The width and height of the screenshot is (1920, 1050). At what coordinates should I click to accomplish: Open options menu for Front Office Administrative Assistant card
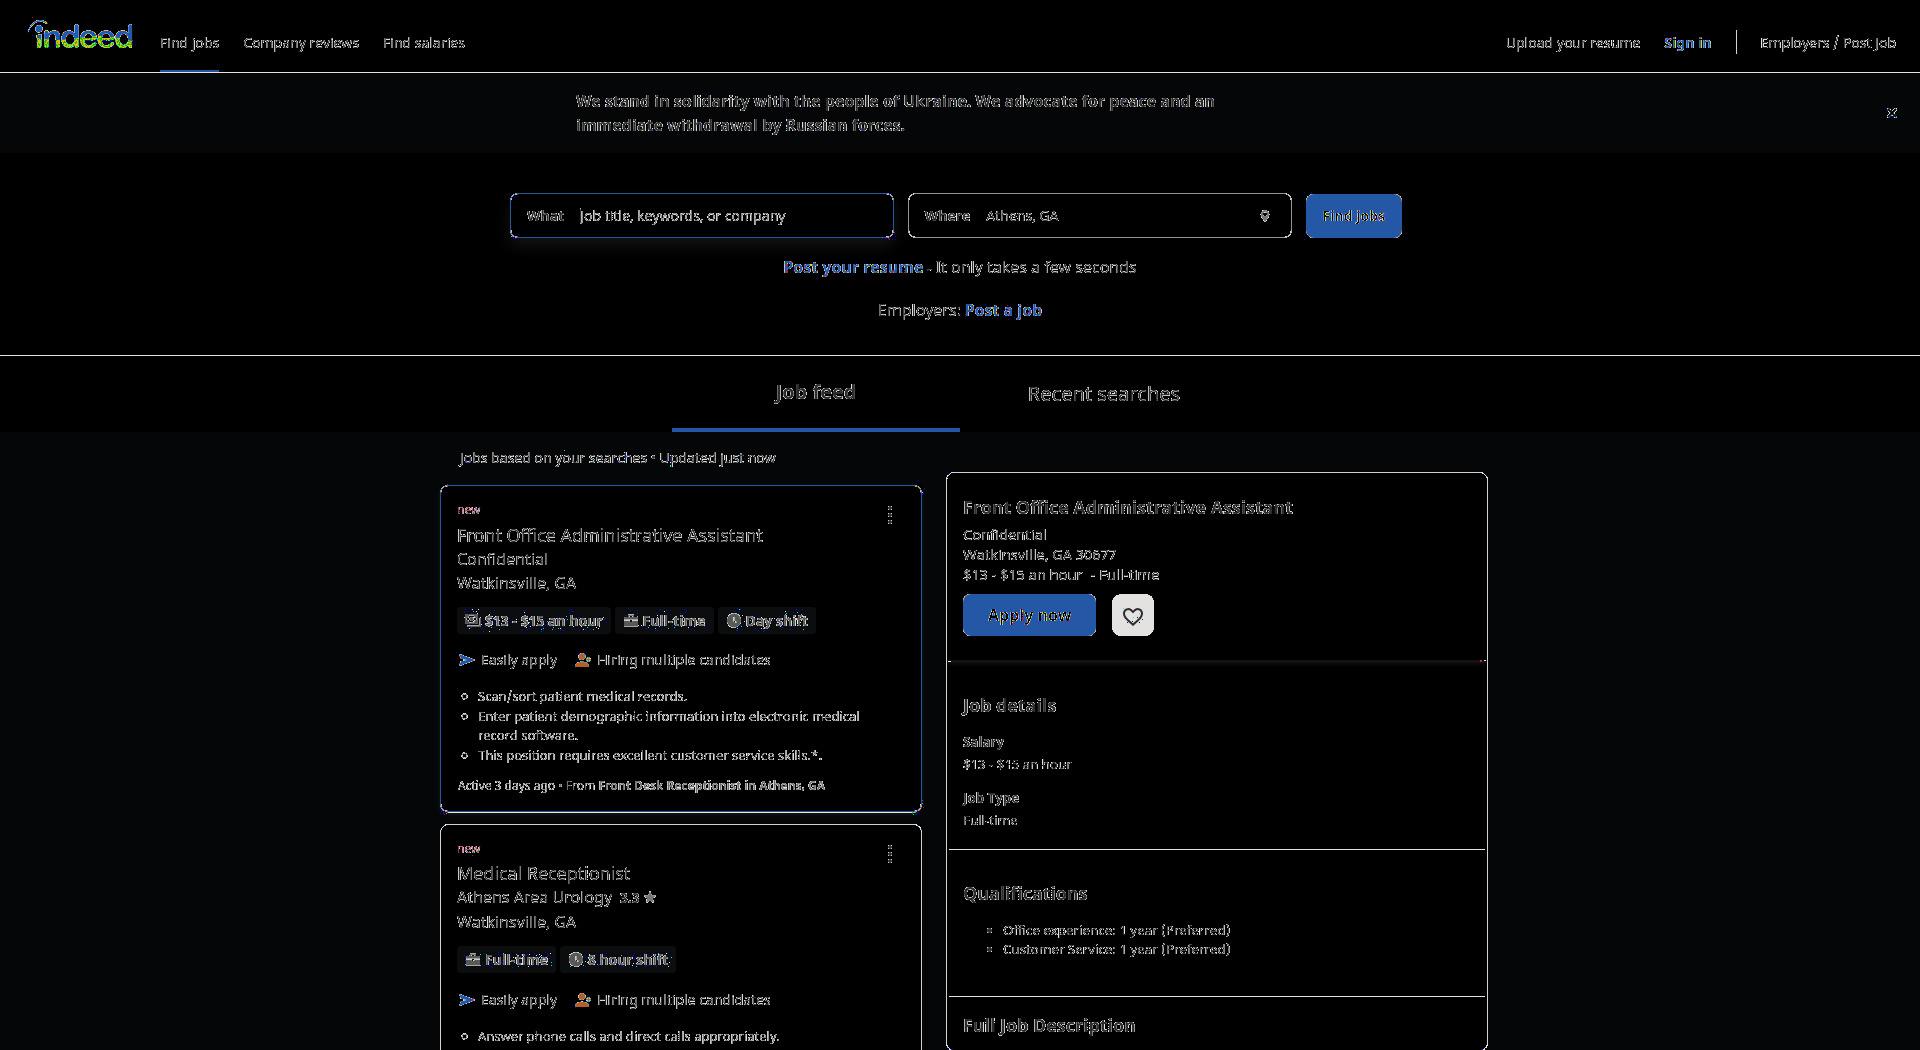890,515
